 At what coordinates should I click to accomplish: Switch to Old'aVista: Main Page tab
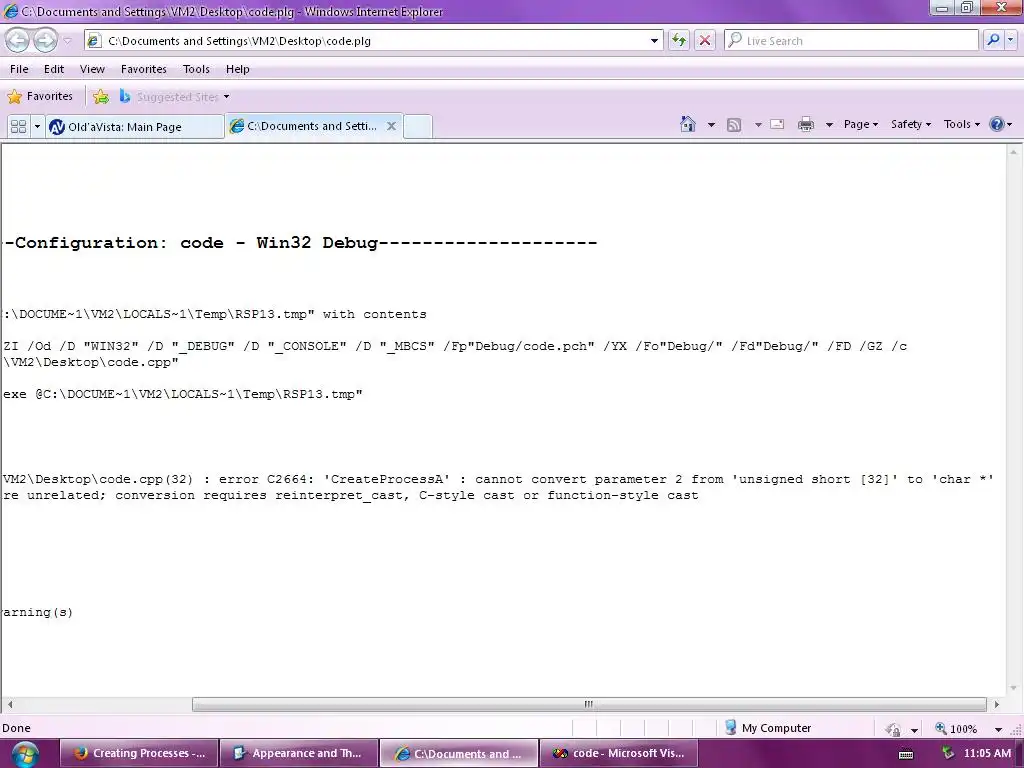click(x=135, y=127)
